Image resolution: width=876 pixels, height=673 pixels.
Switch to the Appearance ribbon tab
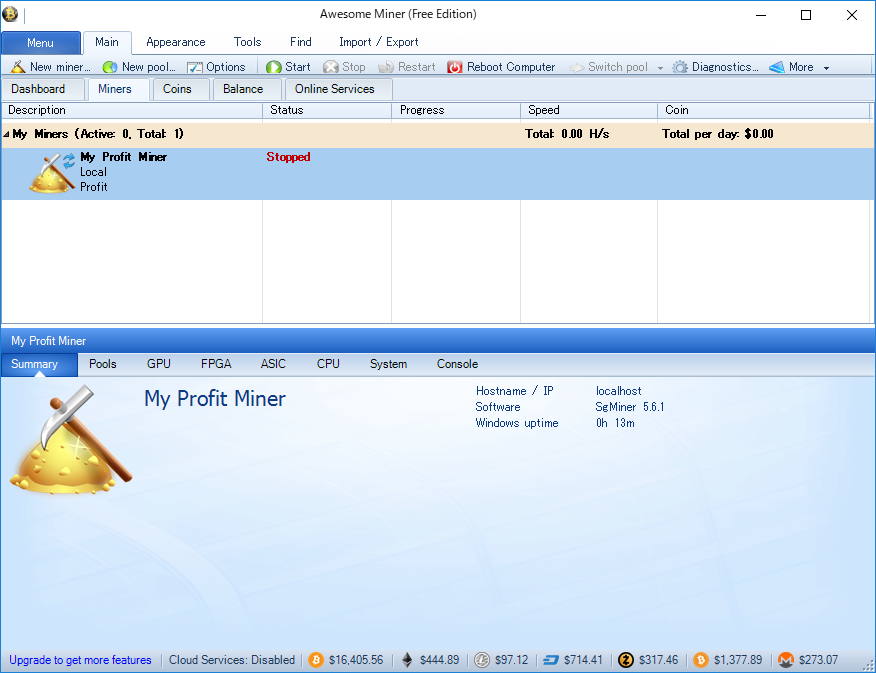(x=175, y=42)
